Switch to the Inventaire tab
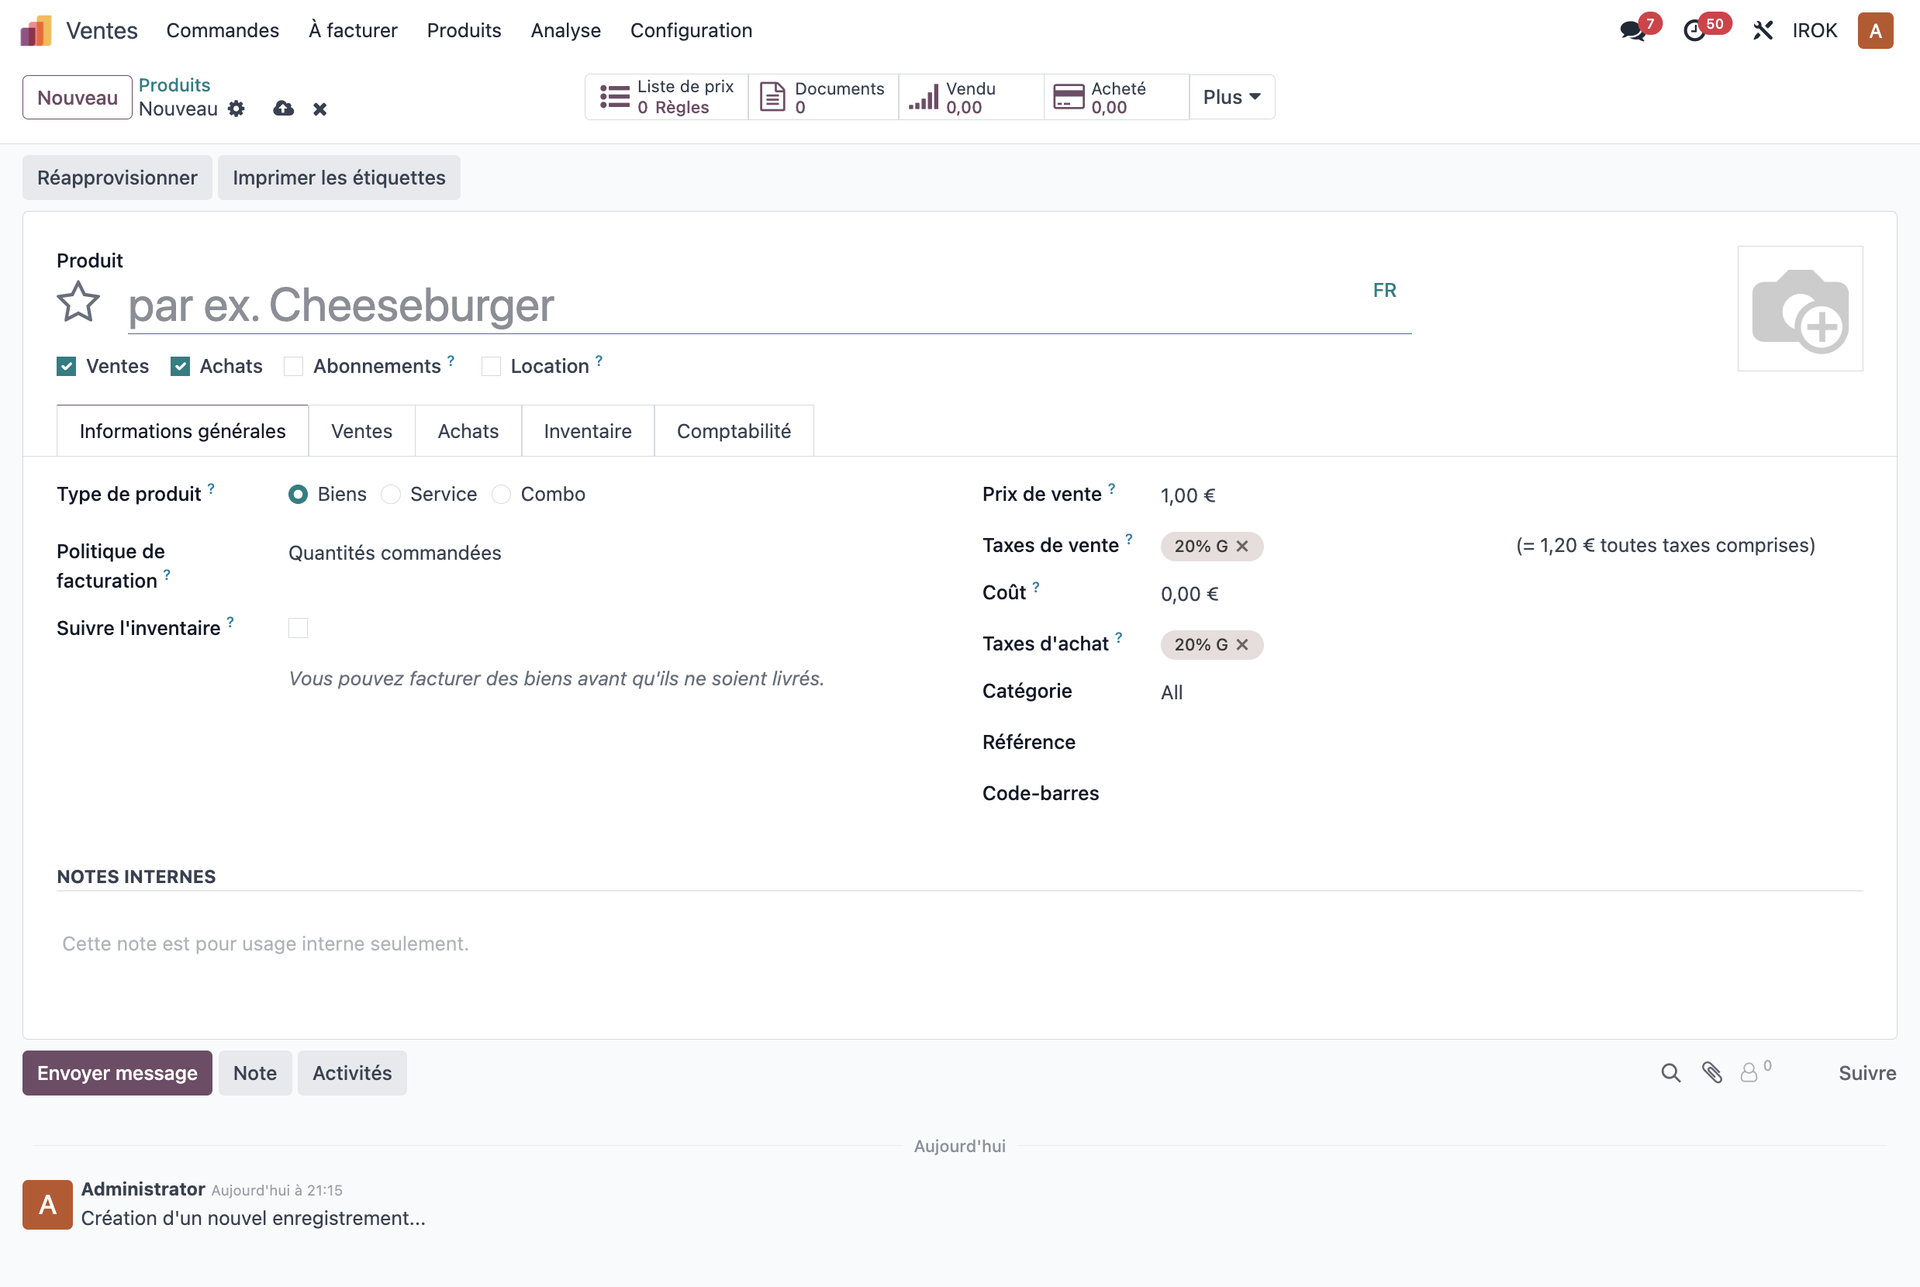This screenshot has height=1287, width=1920. (588, 431)
